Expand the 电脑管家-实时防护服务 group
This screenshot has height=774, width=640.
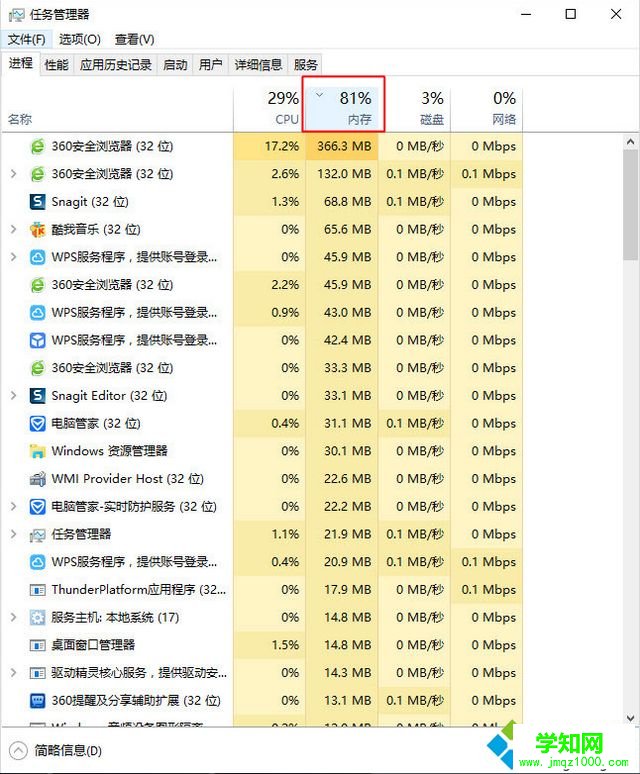pos(14,506)
